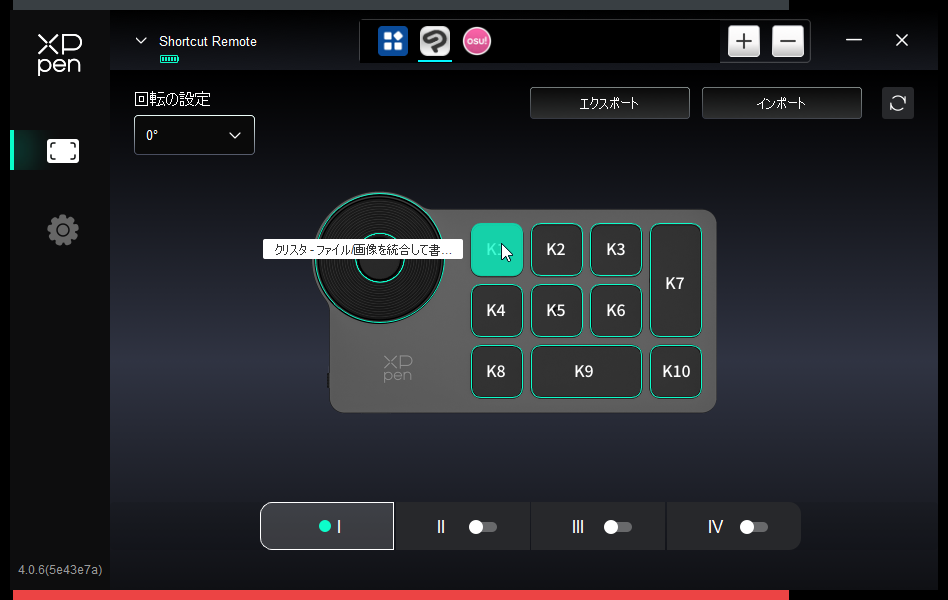The width and height of the screenshot is (948, 600).
Task: Select the K9 wide key
Action: click(x=585, y=371)
